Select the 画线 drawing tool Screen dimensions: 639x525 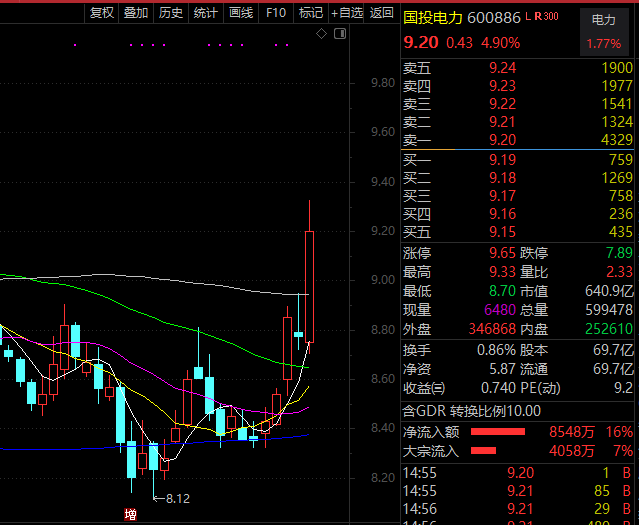(241, 12)
